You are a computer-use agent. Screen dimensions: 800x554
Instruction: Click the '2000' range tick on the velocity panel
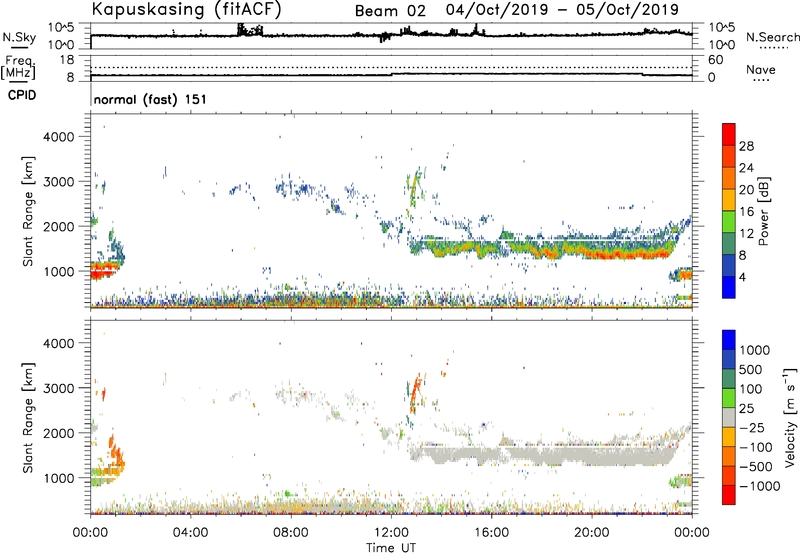[58, 433]
